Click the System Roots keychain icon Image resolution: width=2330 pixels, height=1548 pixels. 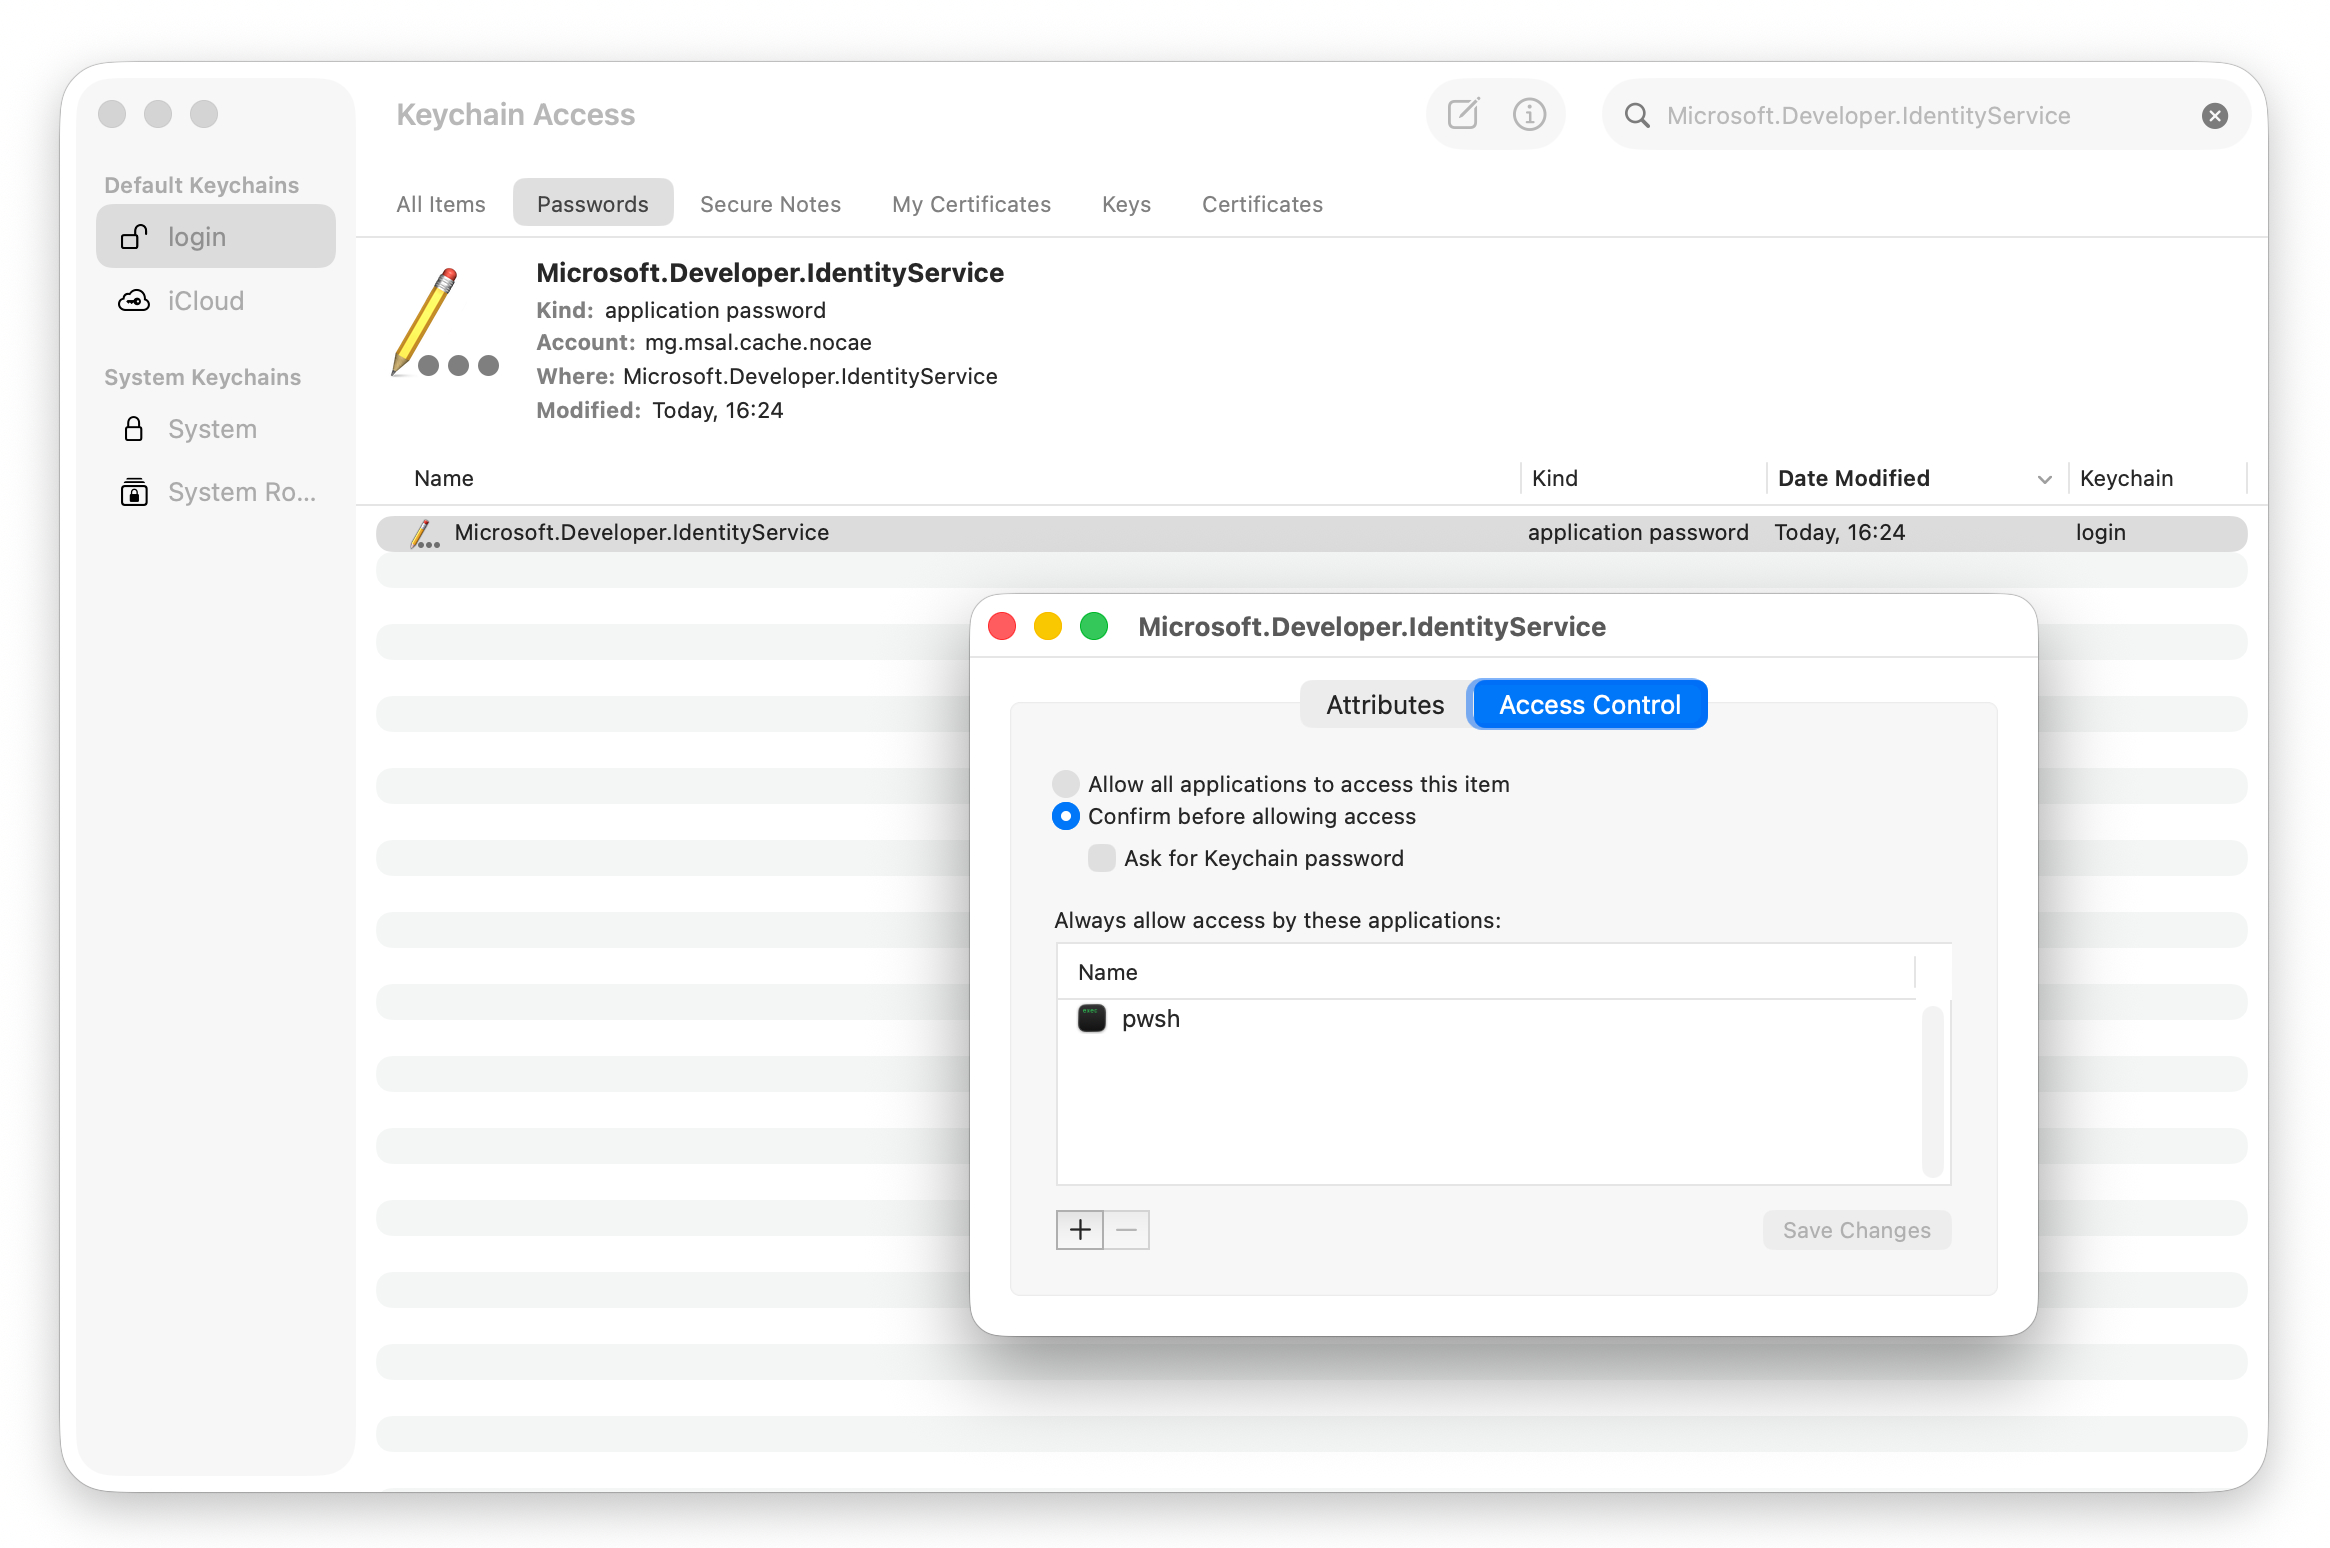click(134, 492)
